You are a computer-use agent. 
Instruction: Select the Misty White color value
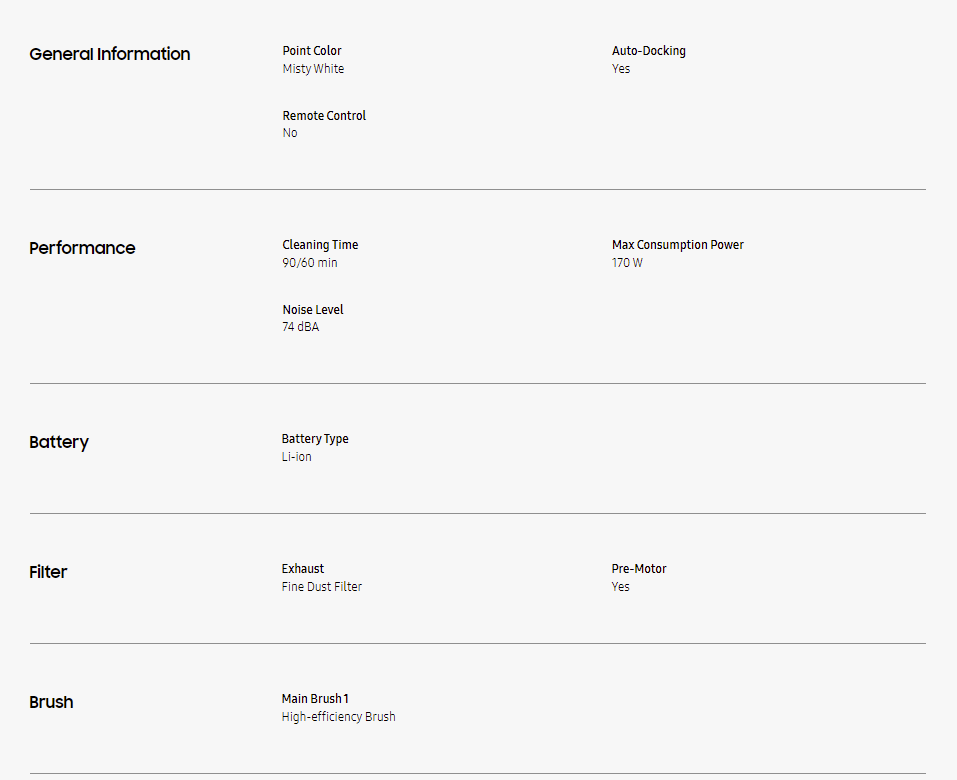point(313,69)
